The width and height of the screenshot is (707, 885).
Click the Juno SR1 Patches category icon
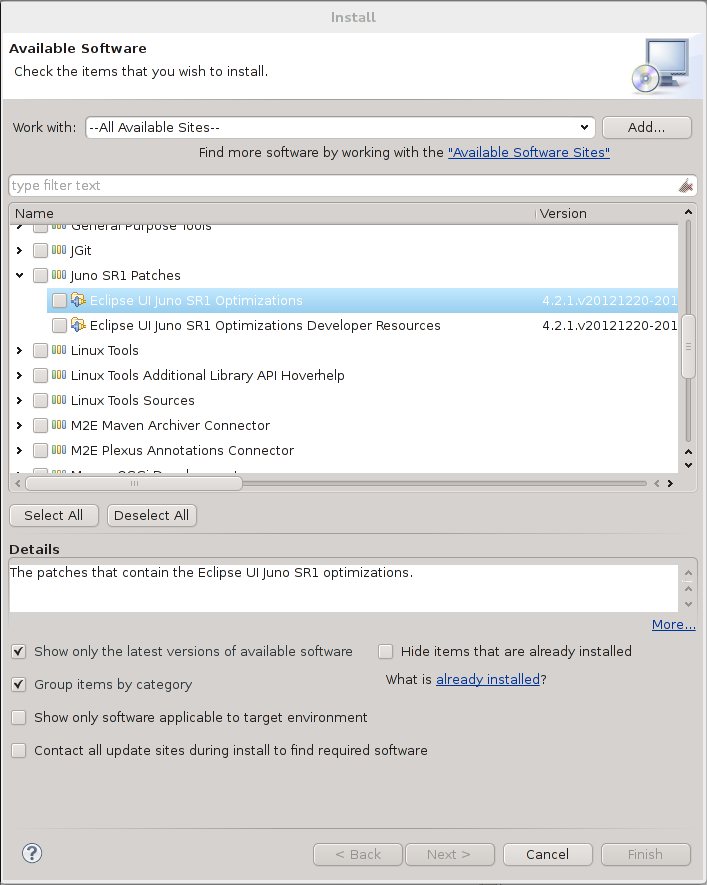point(59,275)
